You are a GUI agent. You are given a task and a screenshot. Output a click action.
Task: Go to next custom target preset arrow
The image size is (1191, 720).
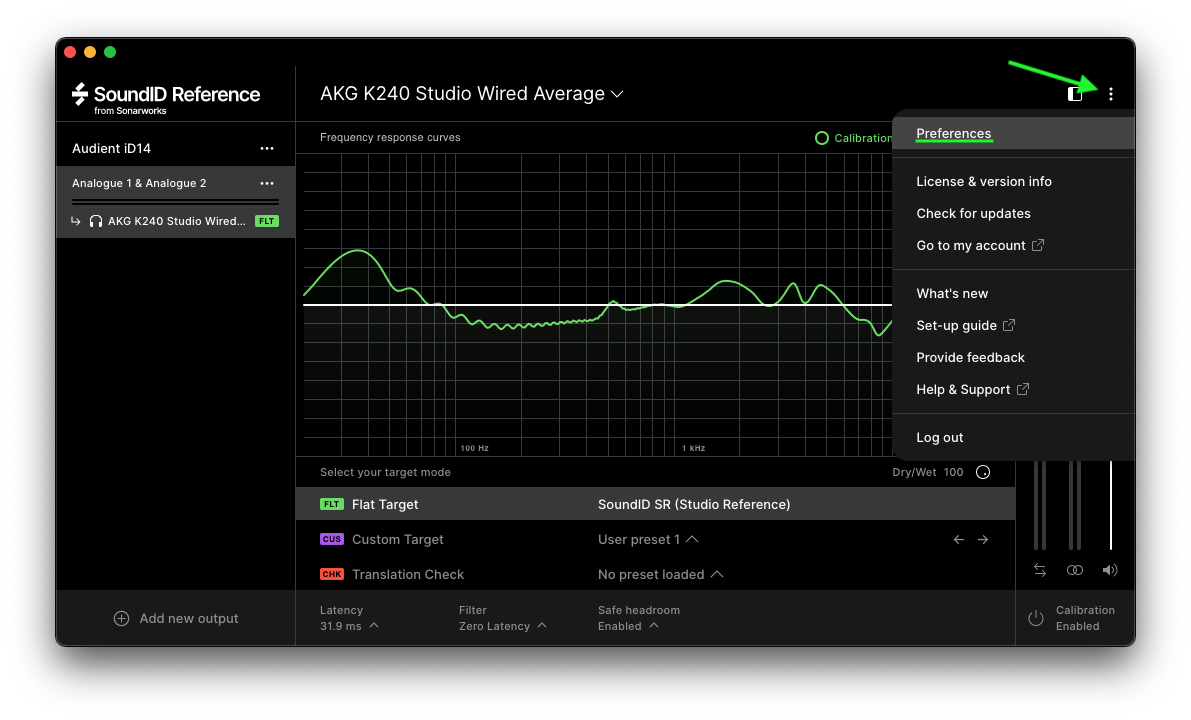click(983, 539)
